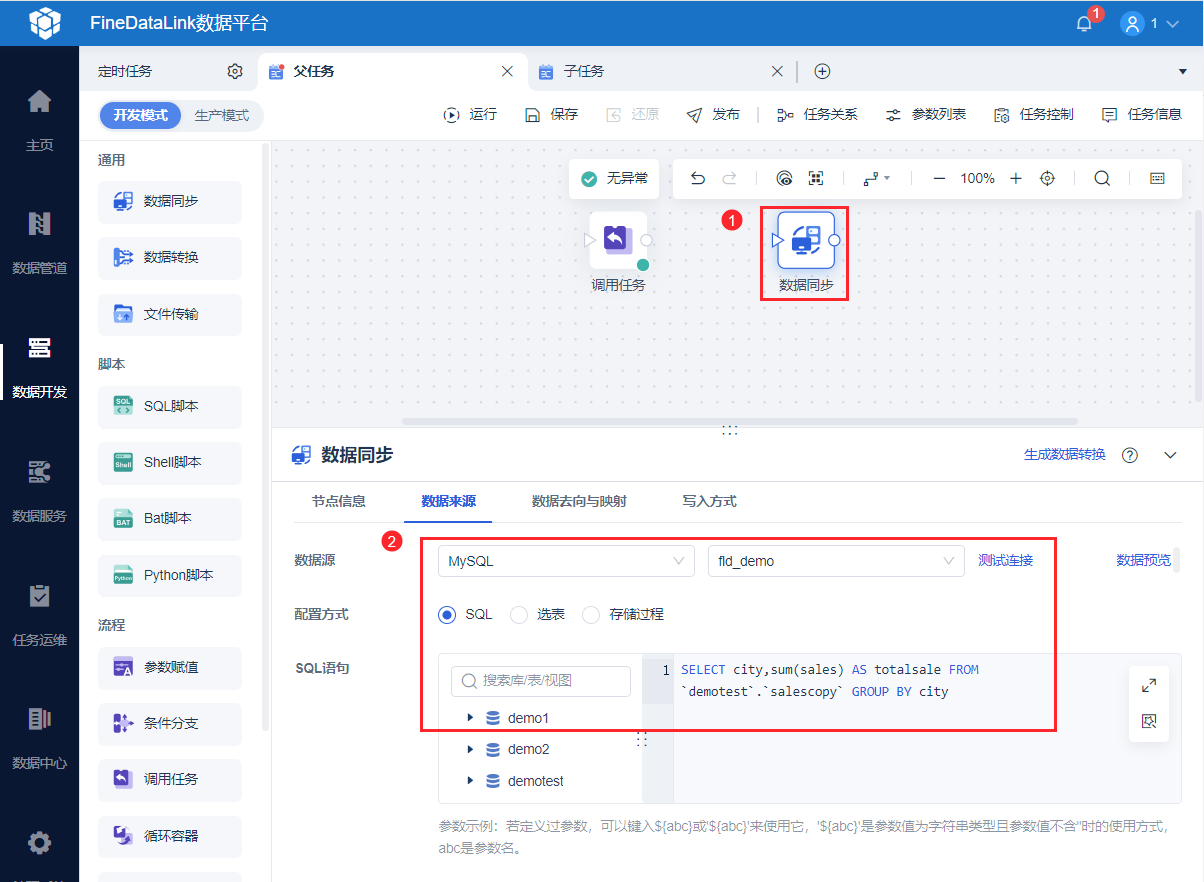Click the 测试连接 link

pyautogui.click(x=1005, y=560)
